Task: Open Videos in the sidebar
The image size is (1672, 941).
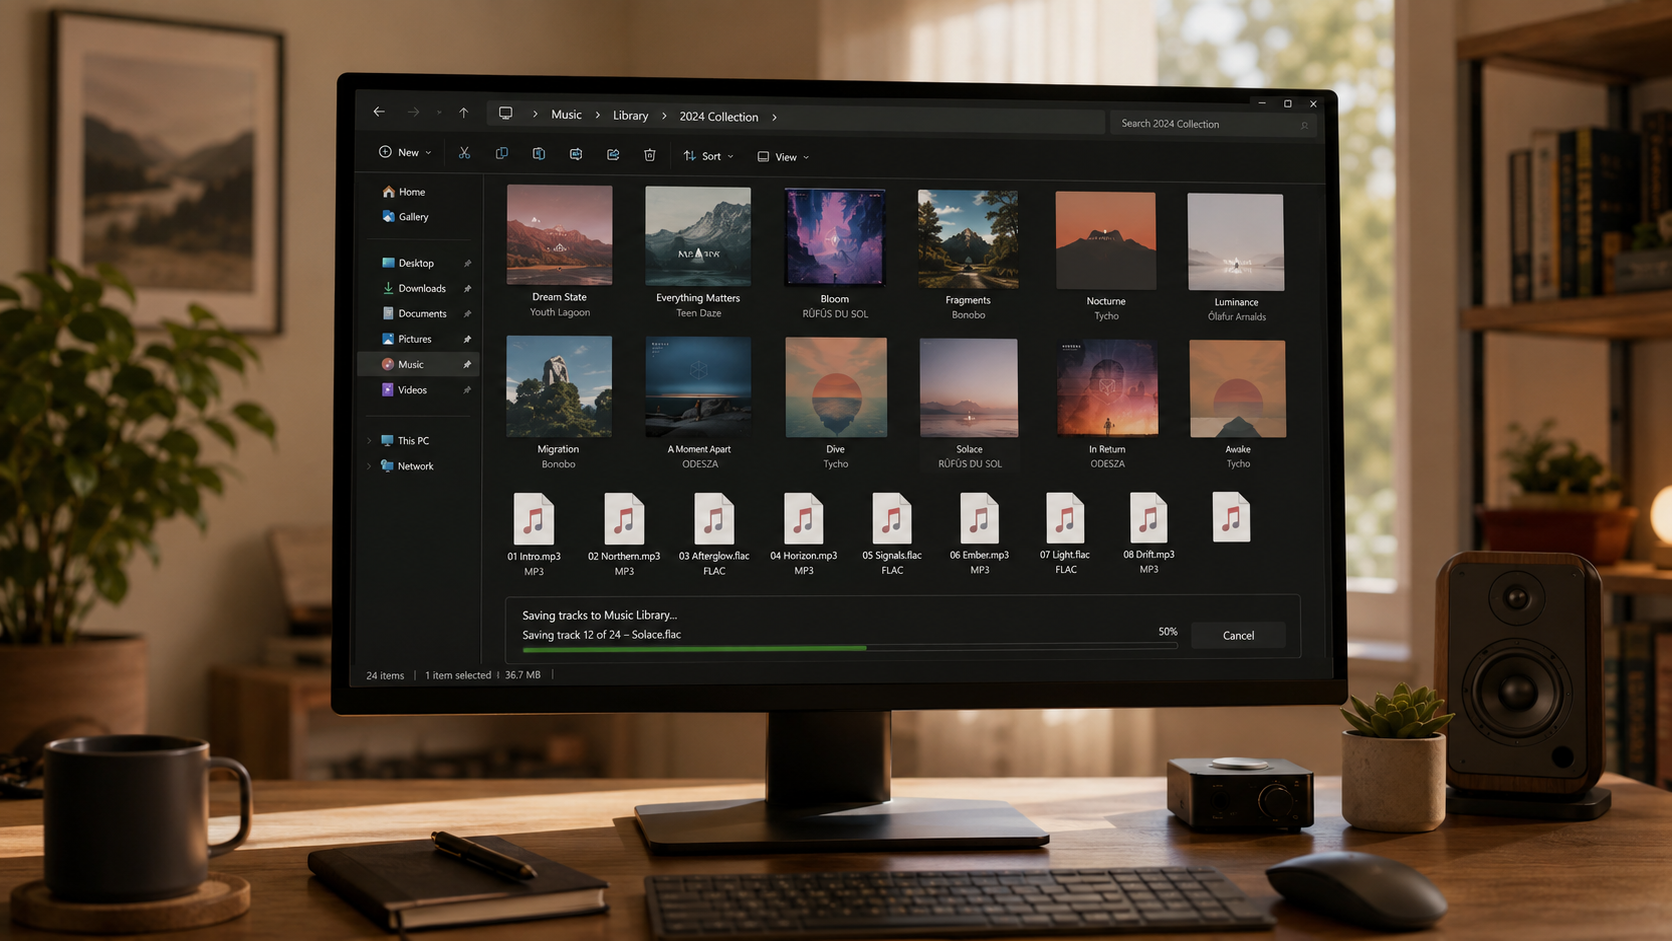Action: [x=404, y=390]
